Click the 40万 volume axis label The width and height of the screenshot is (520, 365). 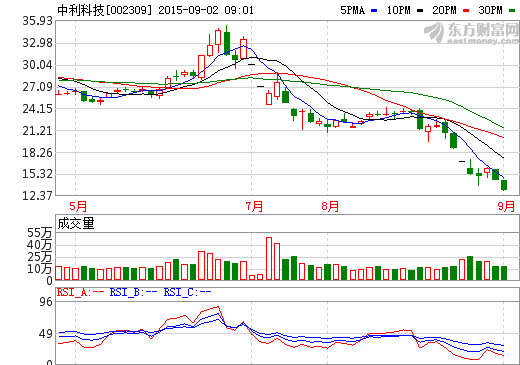(x=40, y=245)
